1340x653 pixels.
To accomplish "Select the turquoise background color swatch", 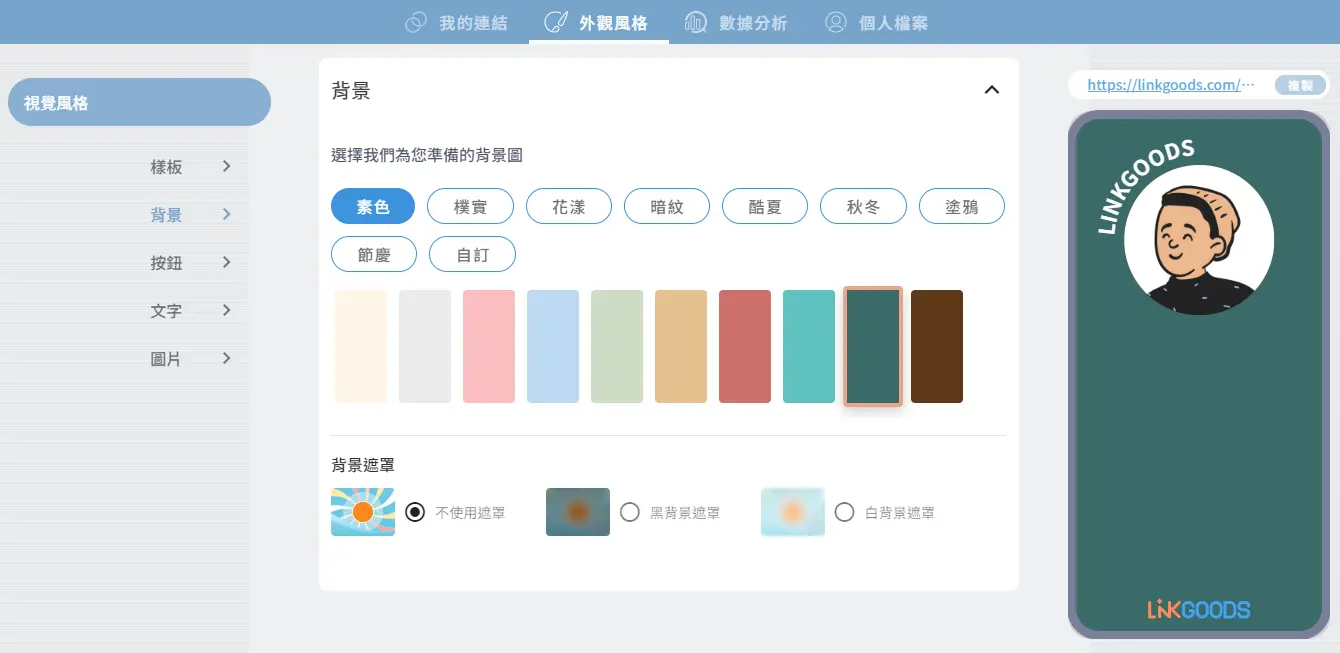I will [809, 346].
